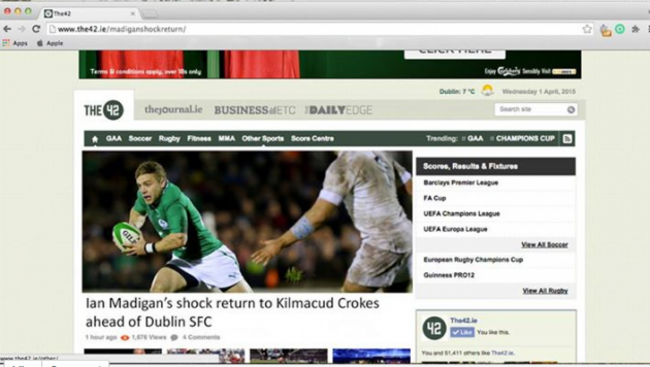Viewport: 650px width, 367px height.
Task: Click the comments speech bubble icon
Action: (x=175, y=338)
